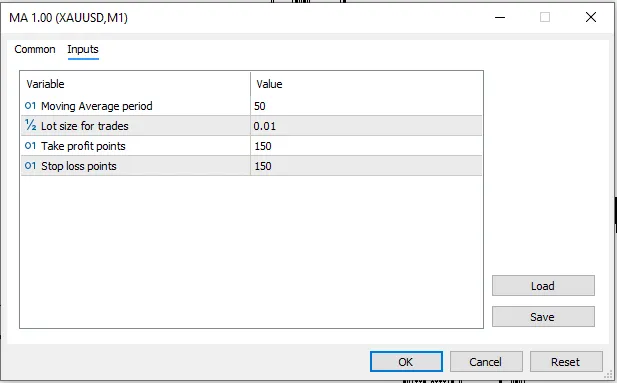This screenshot has width=617, height=383.
Task: Reset inputs with the Reset button
Action: click(x=566, y=362)
